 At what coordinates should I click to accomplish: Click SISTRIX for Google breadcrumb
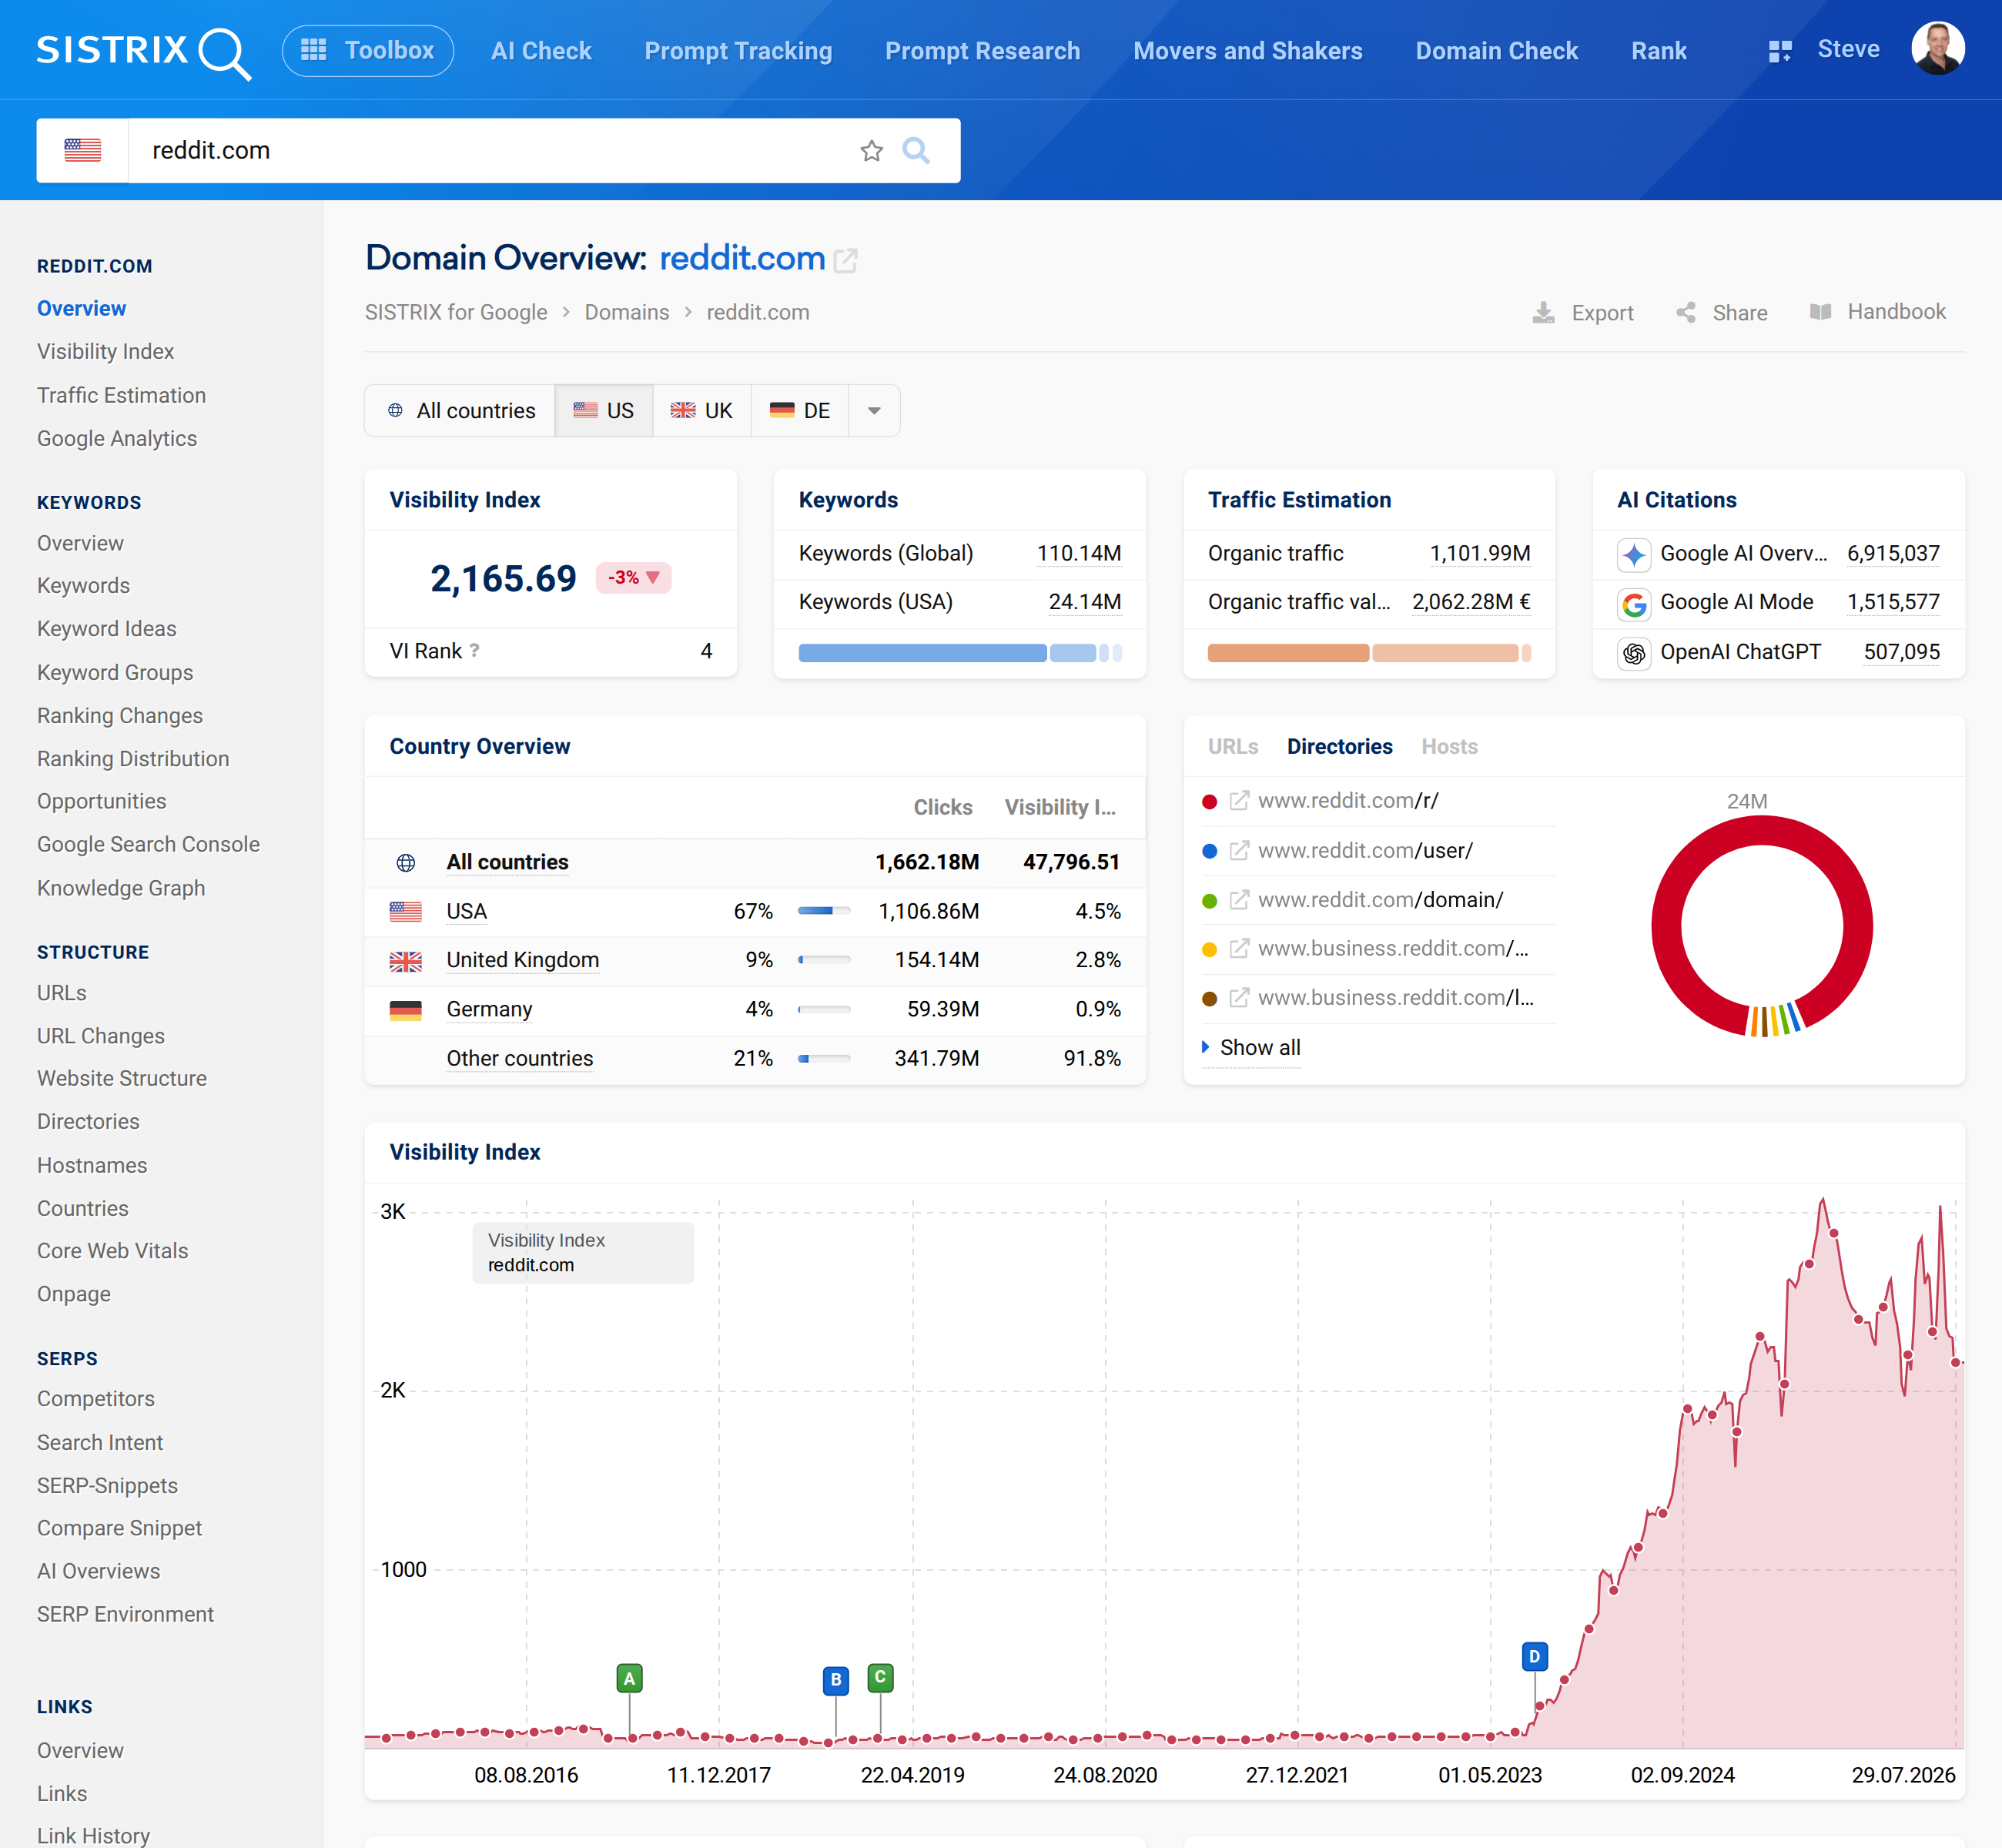(x=456, y=312)
